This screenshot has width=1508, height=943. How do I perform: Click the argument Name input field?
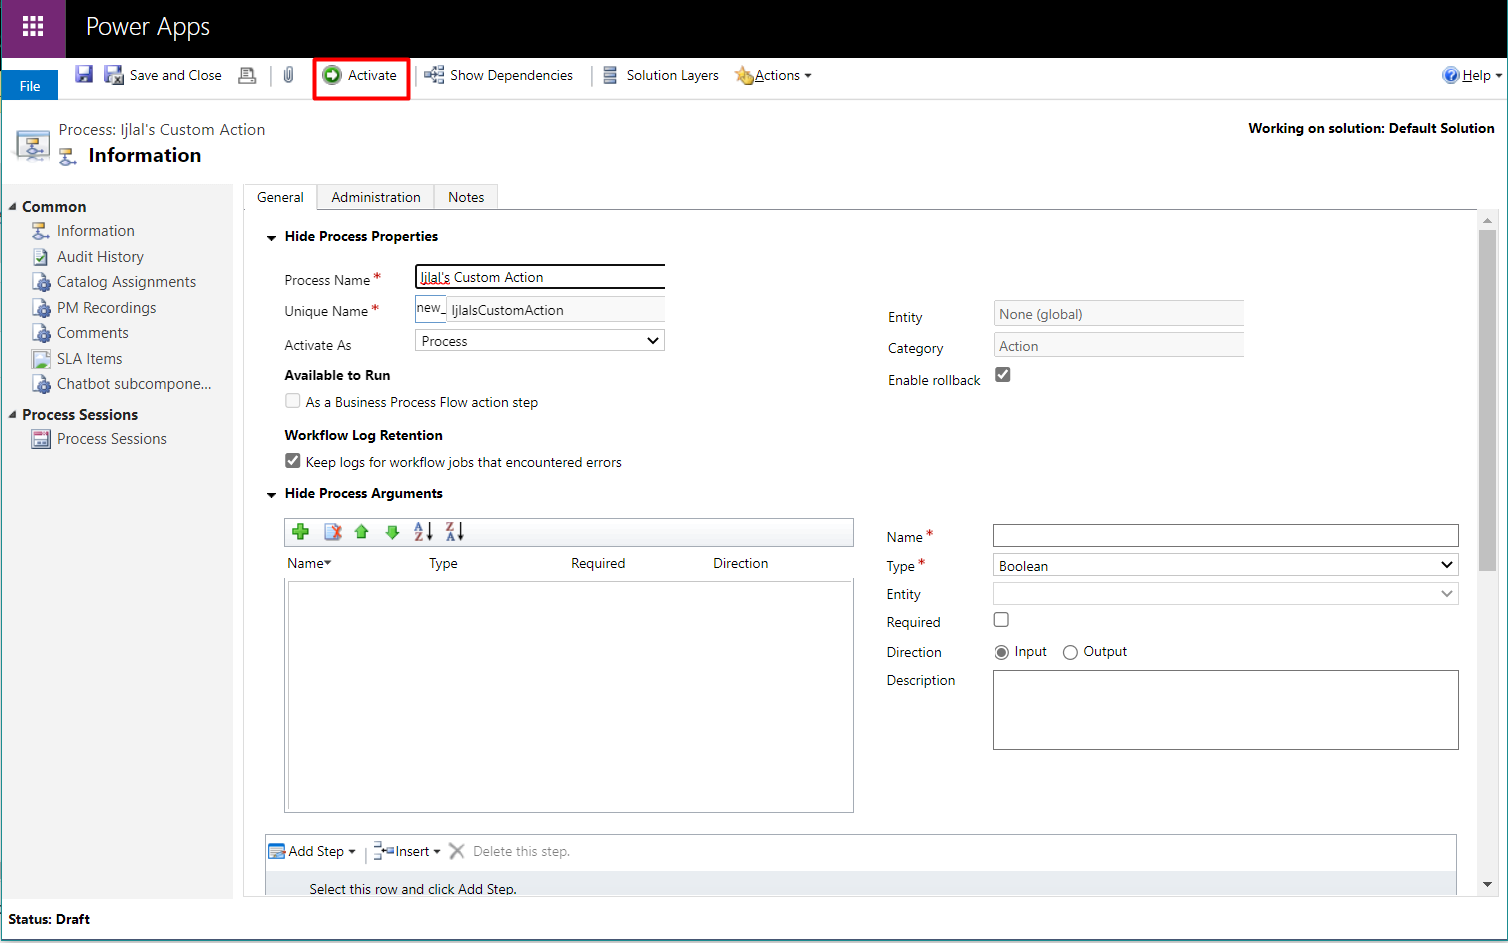(x=1225, y=536)
